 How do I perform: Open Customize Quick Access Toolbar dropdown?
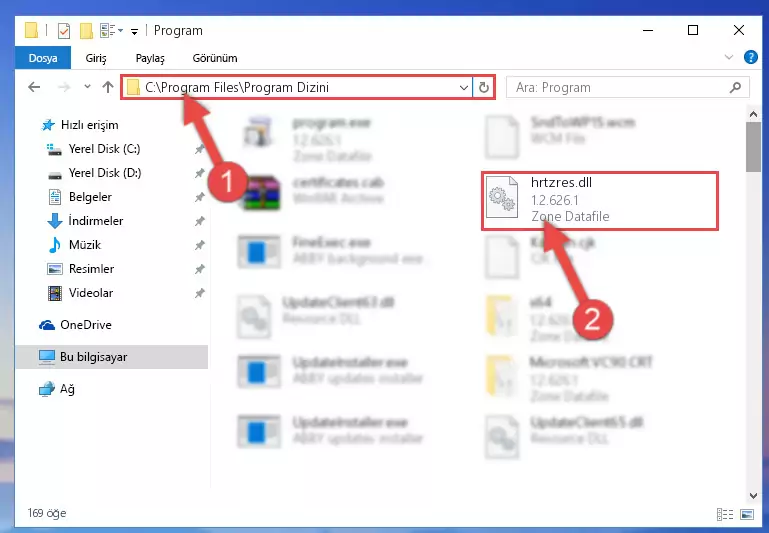click(x=134, y=32)
